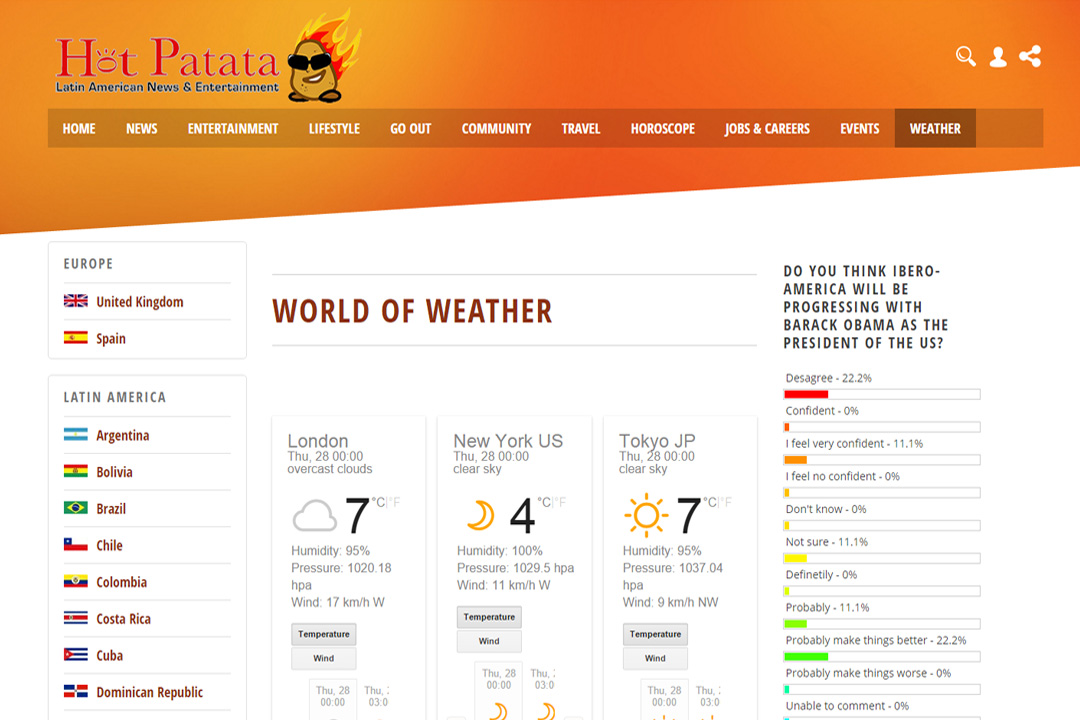Viewport: 1080px width, 720px height.
Task: Click Tokyo's large sun weather icon
Action: (x=646, y=515)
